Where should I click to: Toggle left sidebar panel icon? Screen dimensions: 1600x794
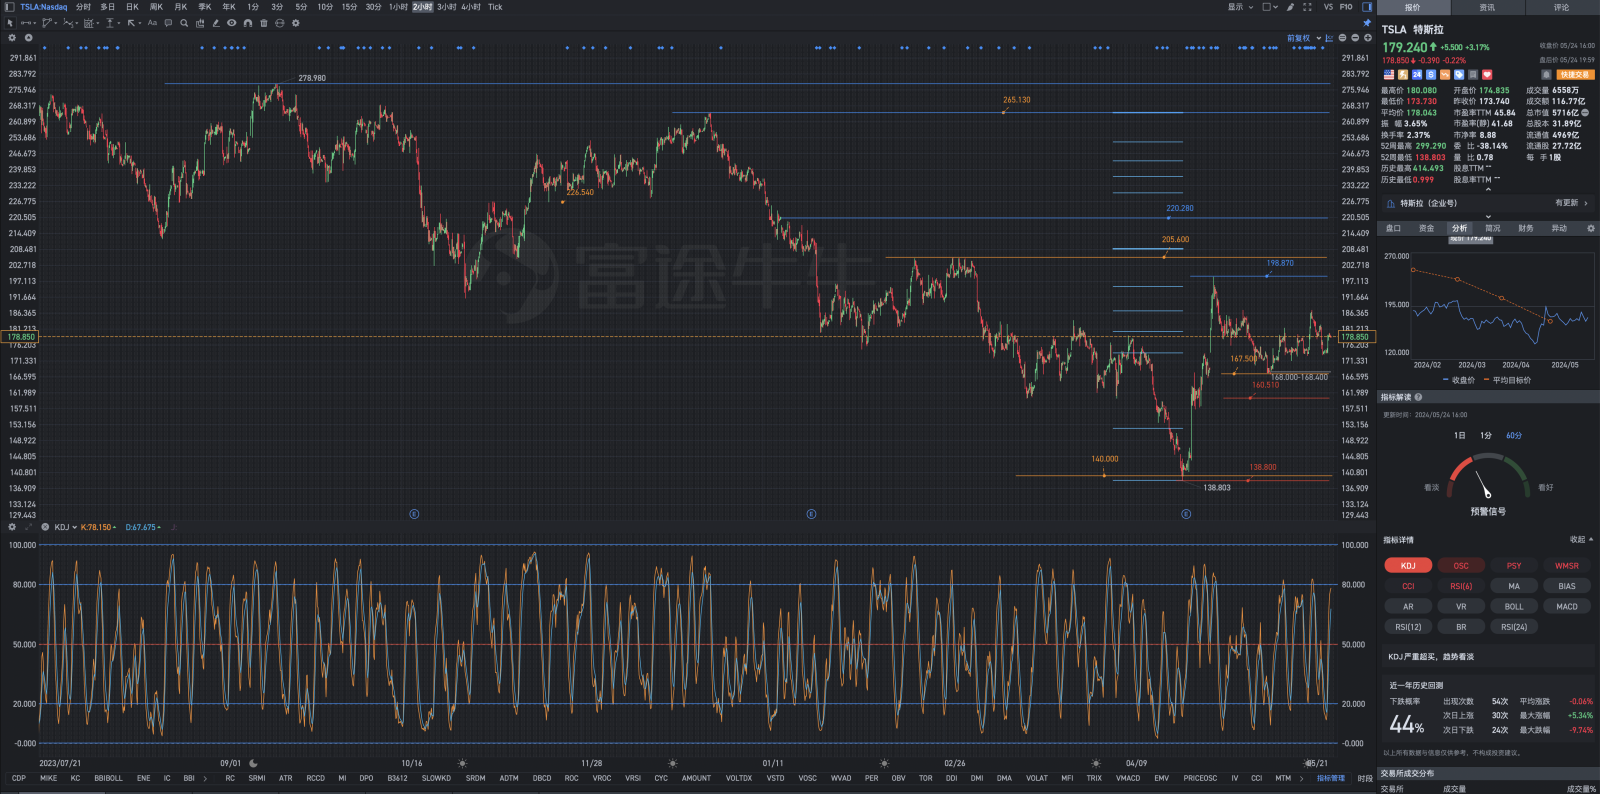pyautogui.click(x=10, y=7)
